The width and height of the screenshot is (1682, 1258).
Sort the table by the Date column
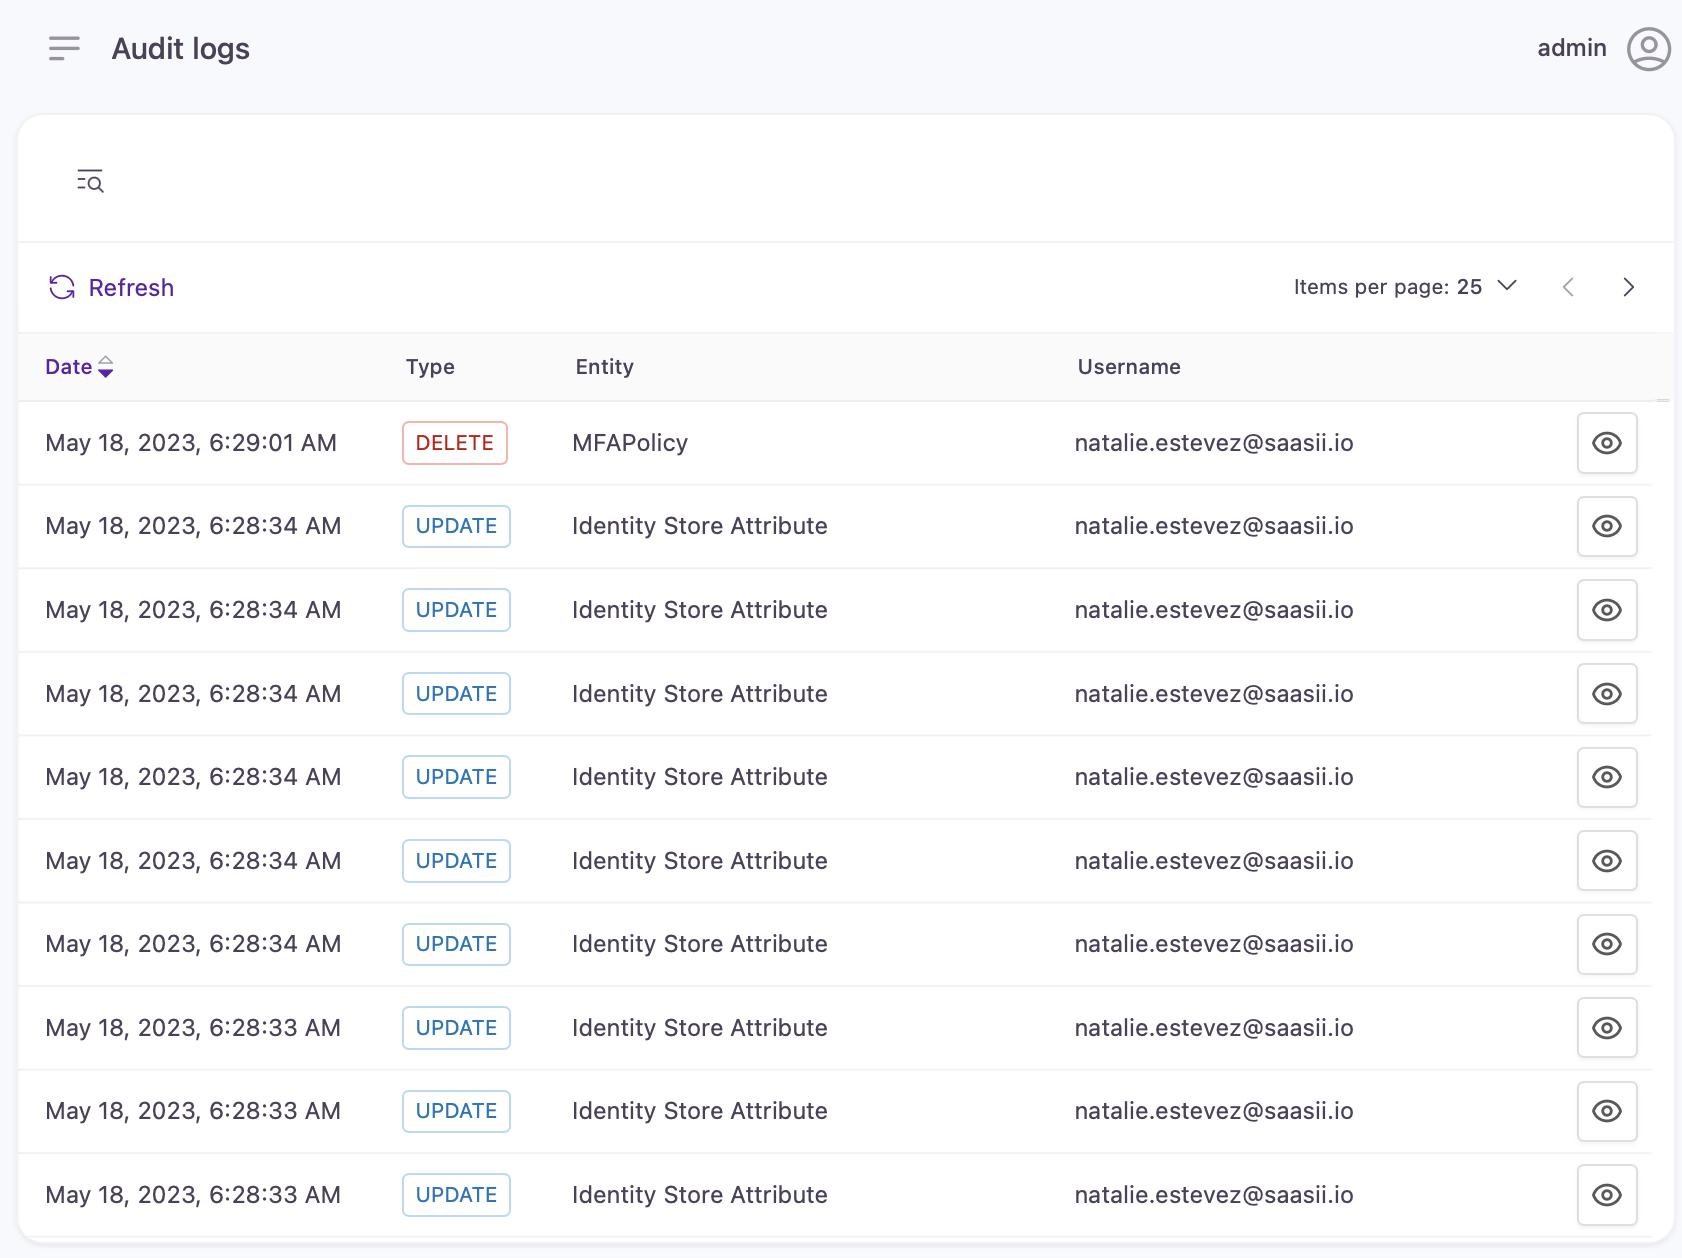coord(79,367)
